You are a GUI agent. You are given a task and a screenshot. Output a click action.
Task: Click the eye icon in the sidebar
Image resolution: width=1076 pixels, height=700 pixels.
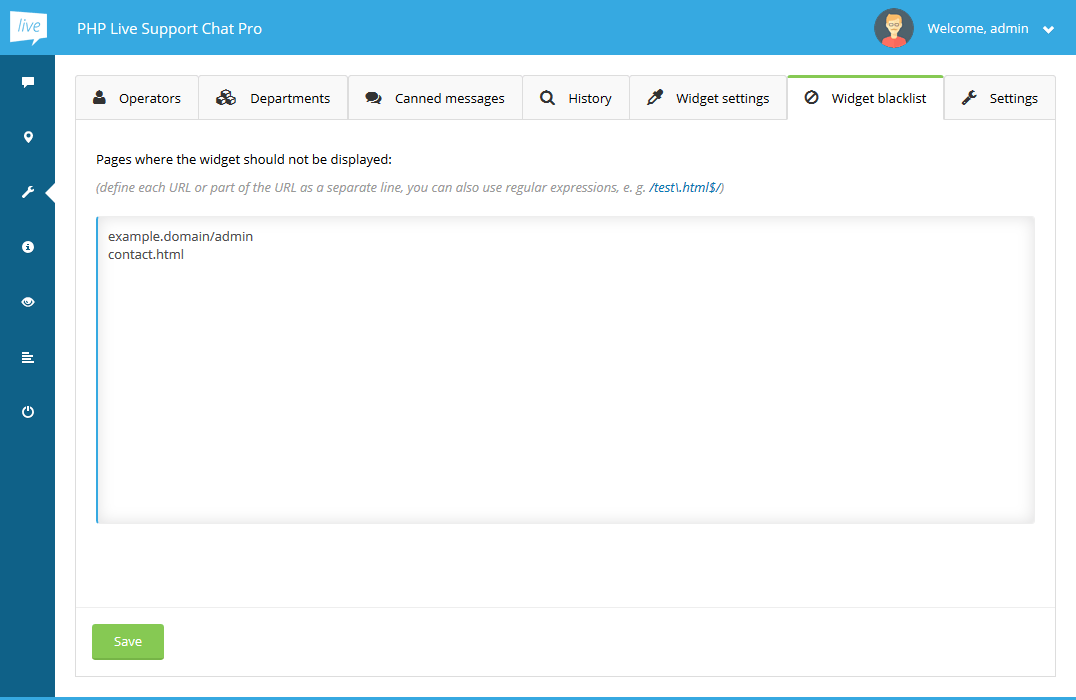[28, 302]
